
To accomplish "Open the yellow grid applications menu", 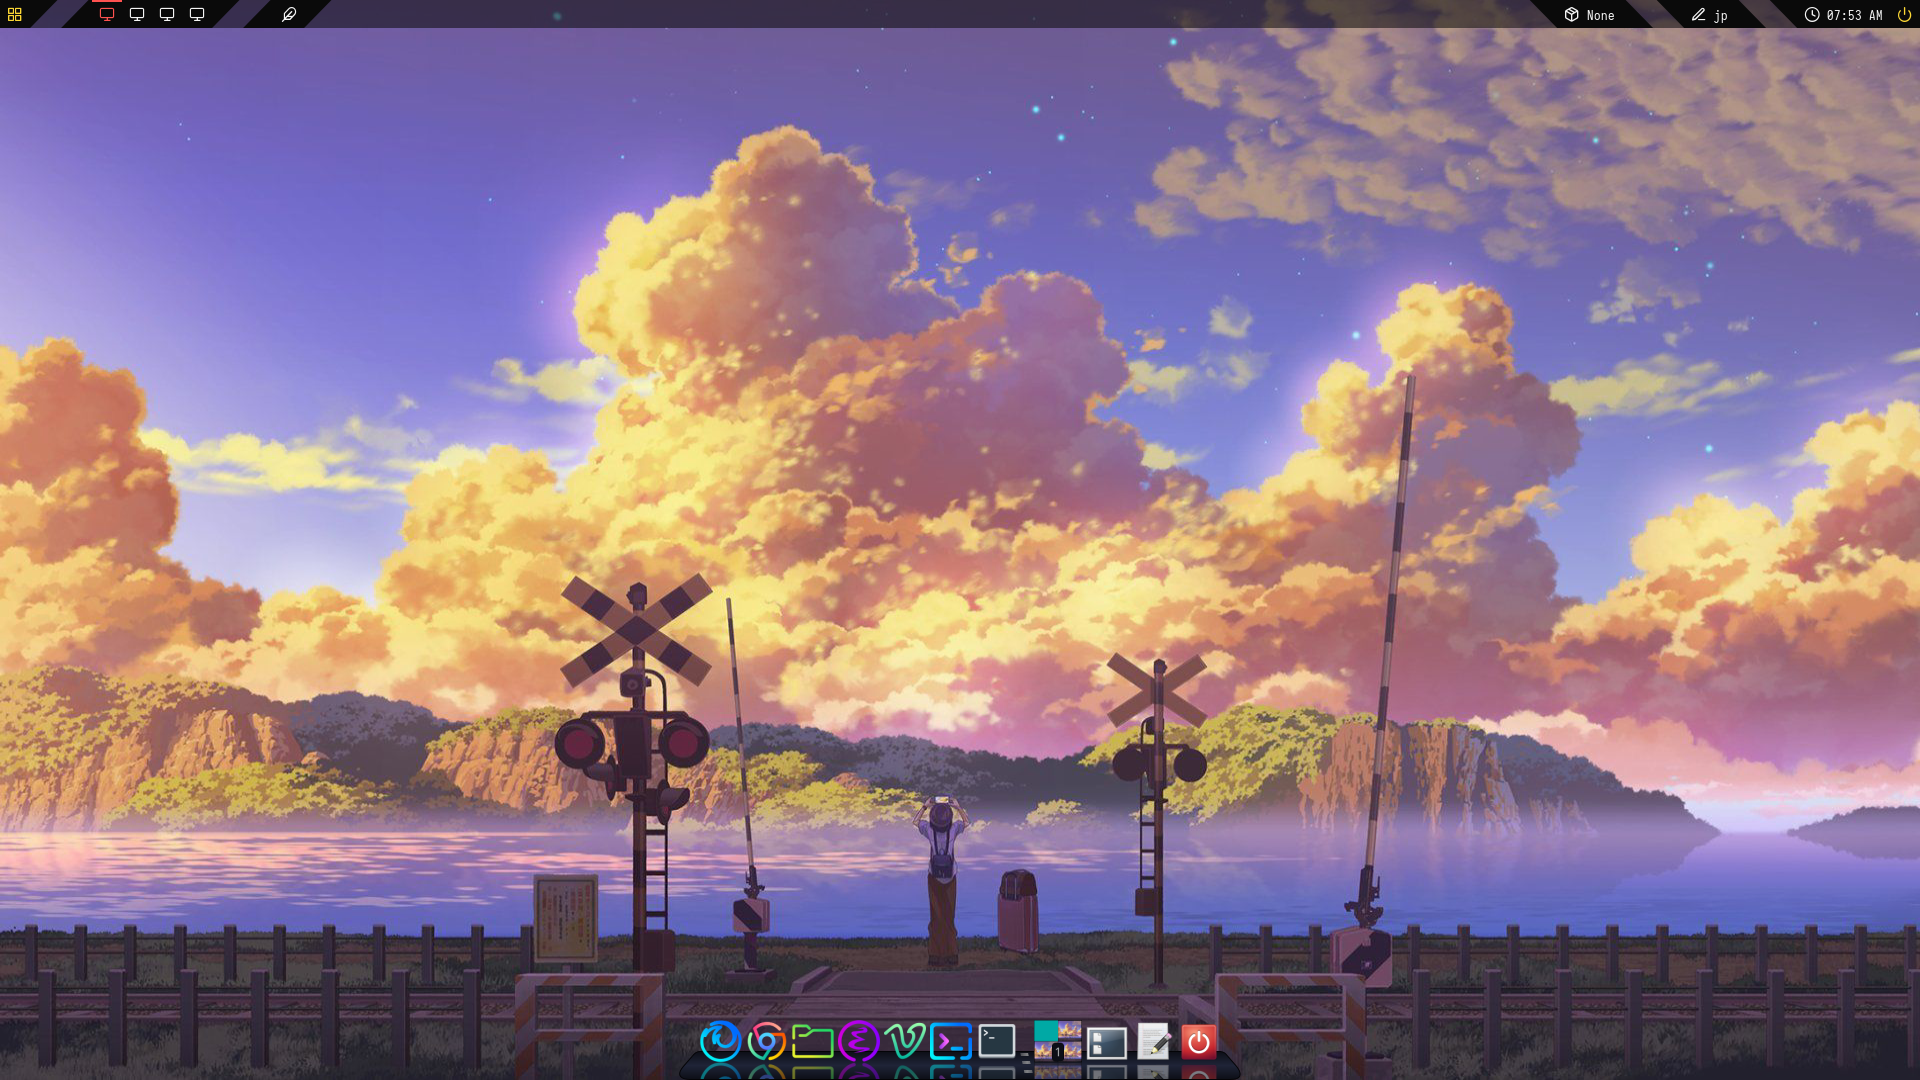I will coord(14,15).
